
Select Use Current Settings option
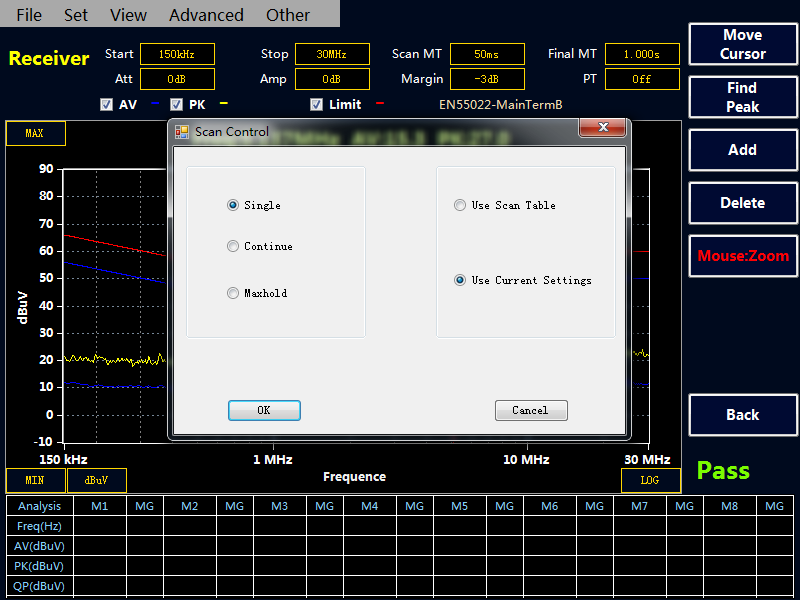tap(460, 280)
